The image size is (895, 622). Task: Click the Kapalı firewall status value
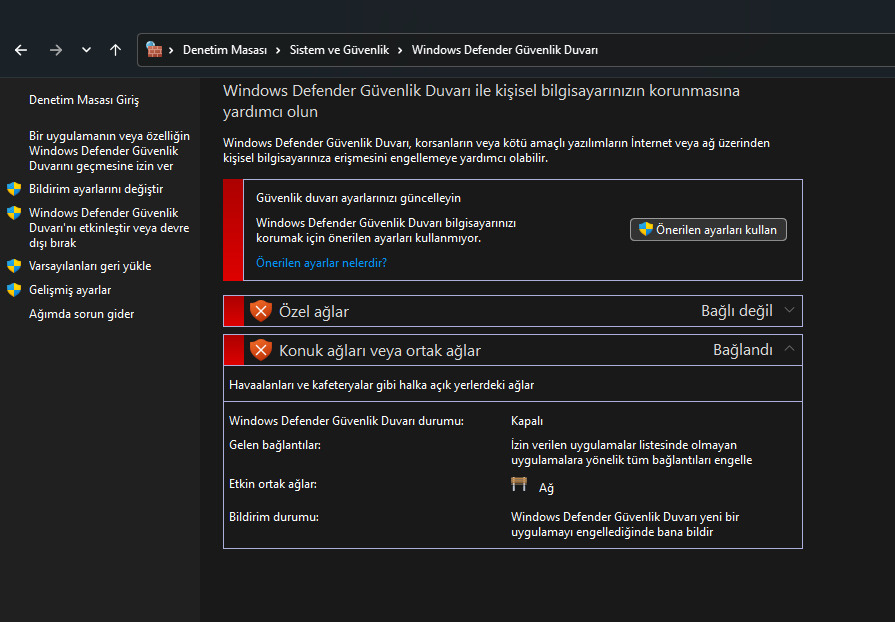tap(527, 421)
